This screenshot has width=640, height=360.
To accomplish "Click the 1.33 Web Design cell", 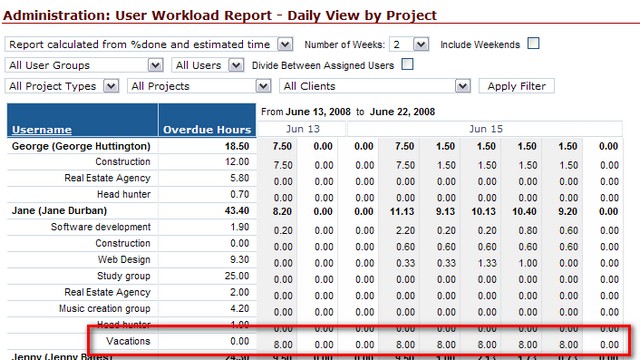I will pos(487,263).
